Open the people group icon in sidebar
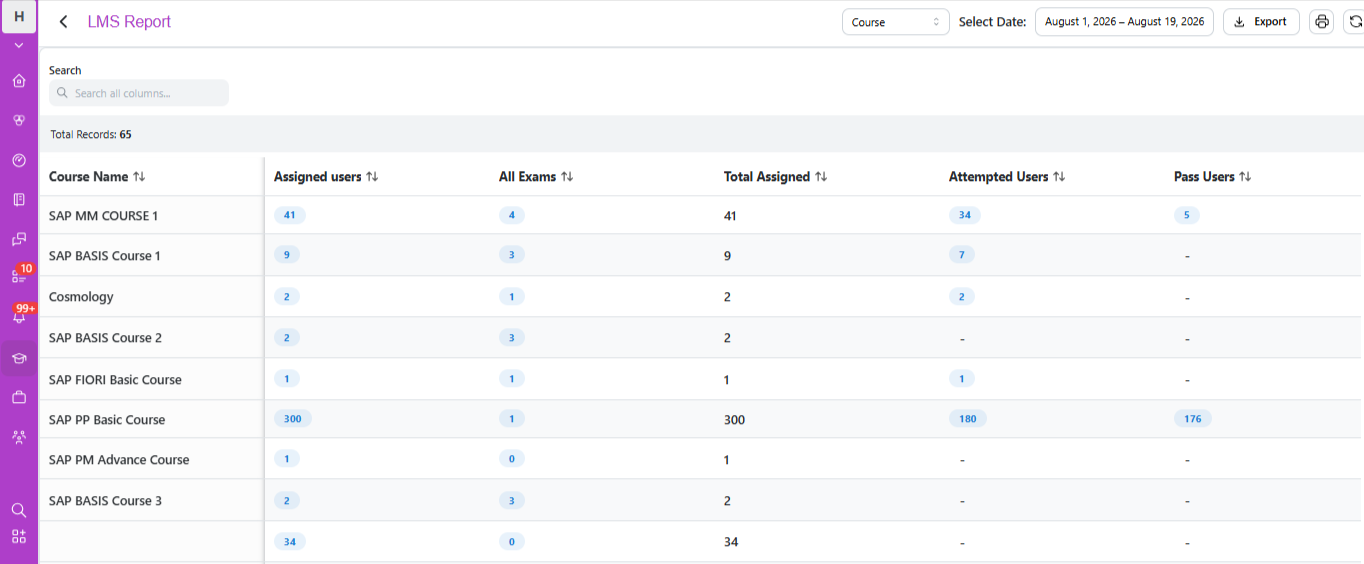1364x564 pixels. [x=19, y=437]
